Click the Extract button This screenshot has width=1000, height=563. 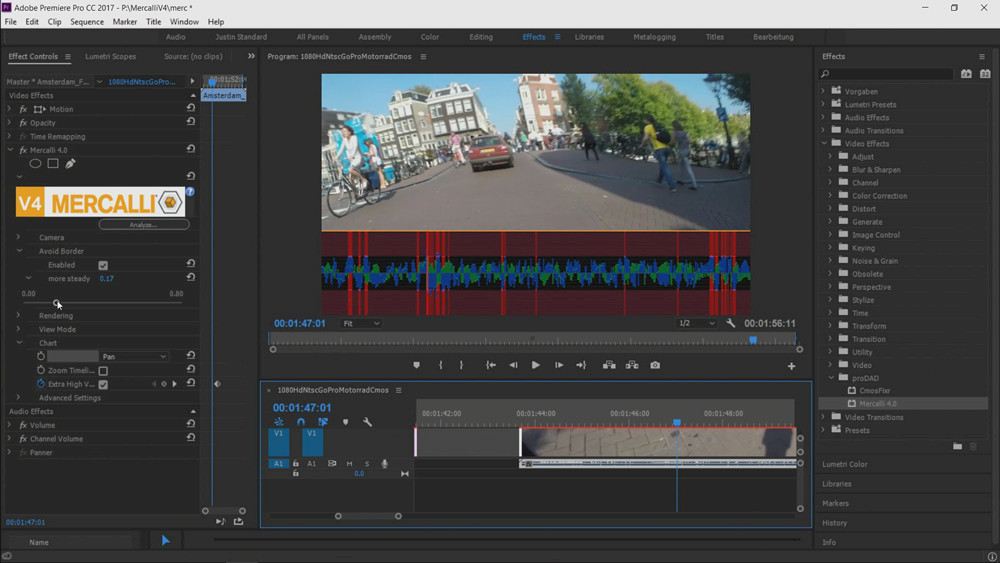pyautogui.click(x=632, y=365)
